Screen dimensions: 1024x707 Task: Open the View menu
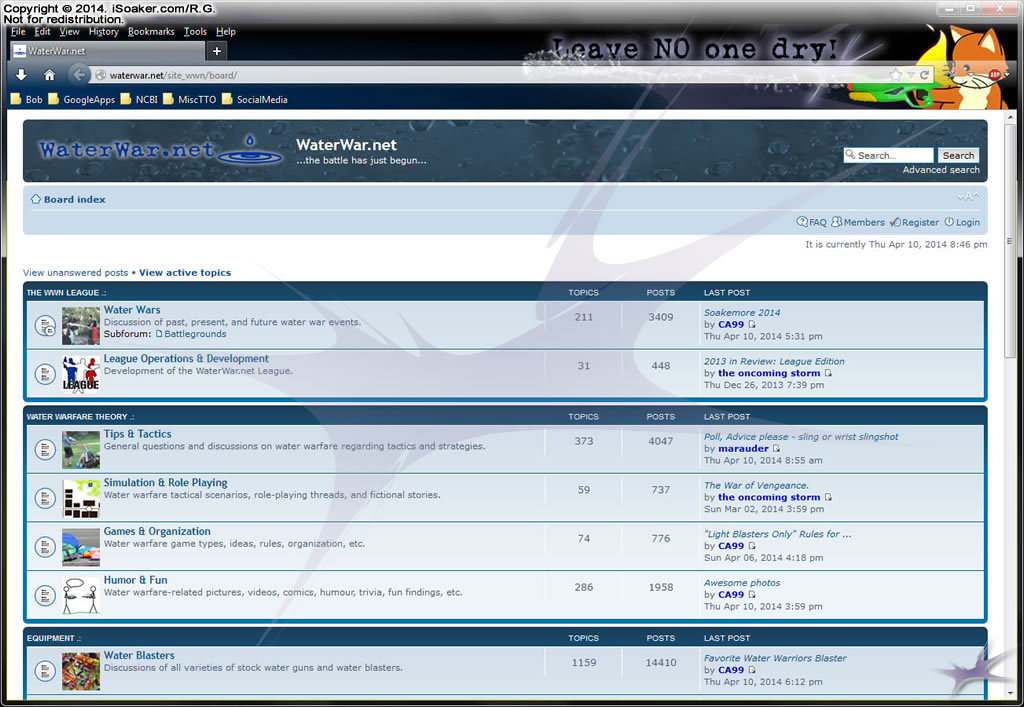pyautogui.click(x=69, y=31)
